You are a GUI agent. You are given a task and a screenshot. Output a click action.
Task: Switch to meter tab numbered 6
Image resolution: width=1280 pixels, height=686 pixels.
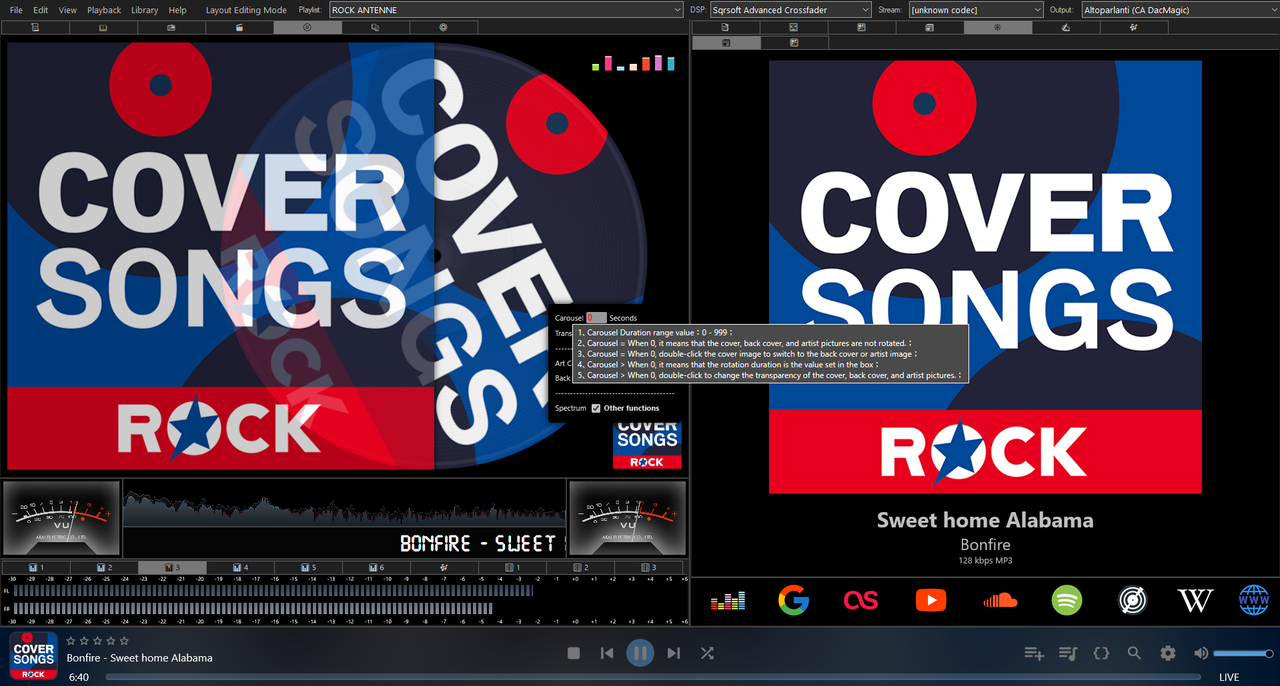(376, 567)
